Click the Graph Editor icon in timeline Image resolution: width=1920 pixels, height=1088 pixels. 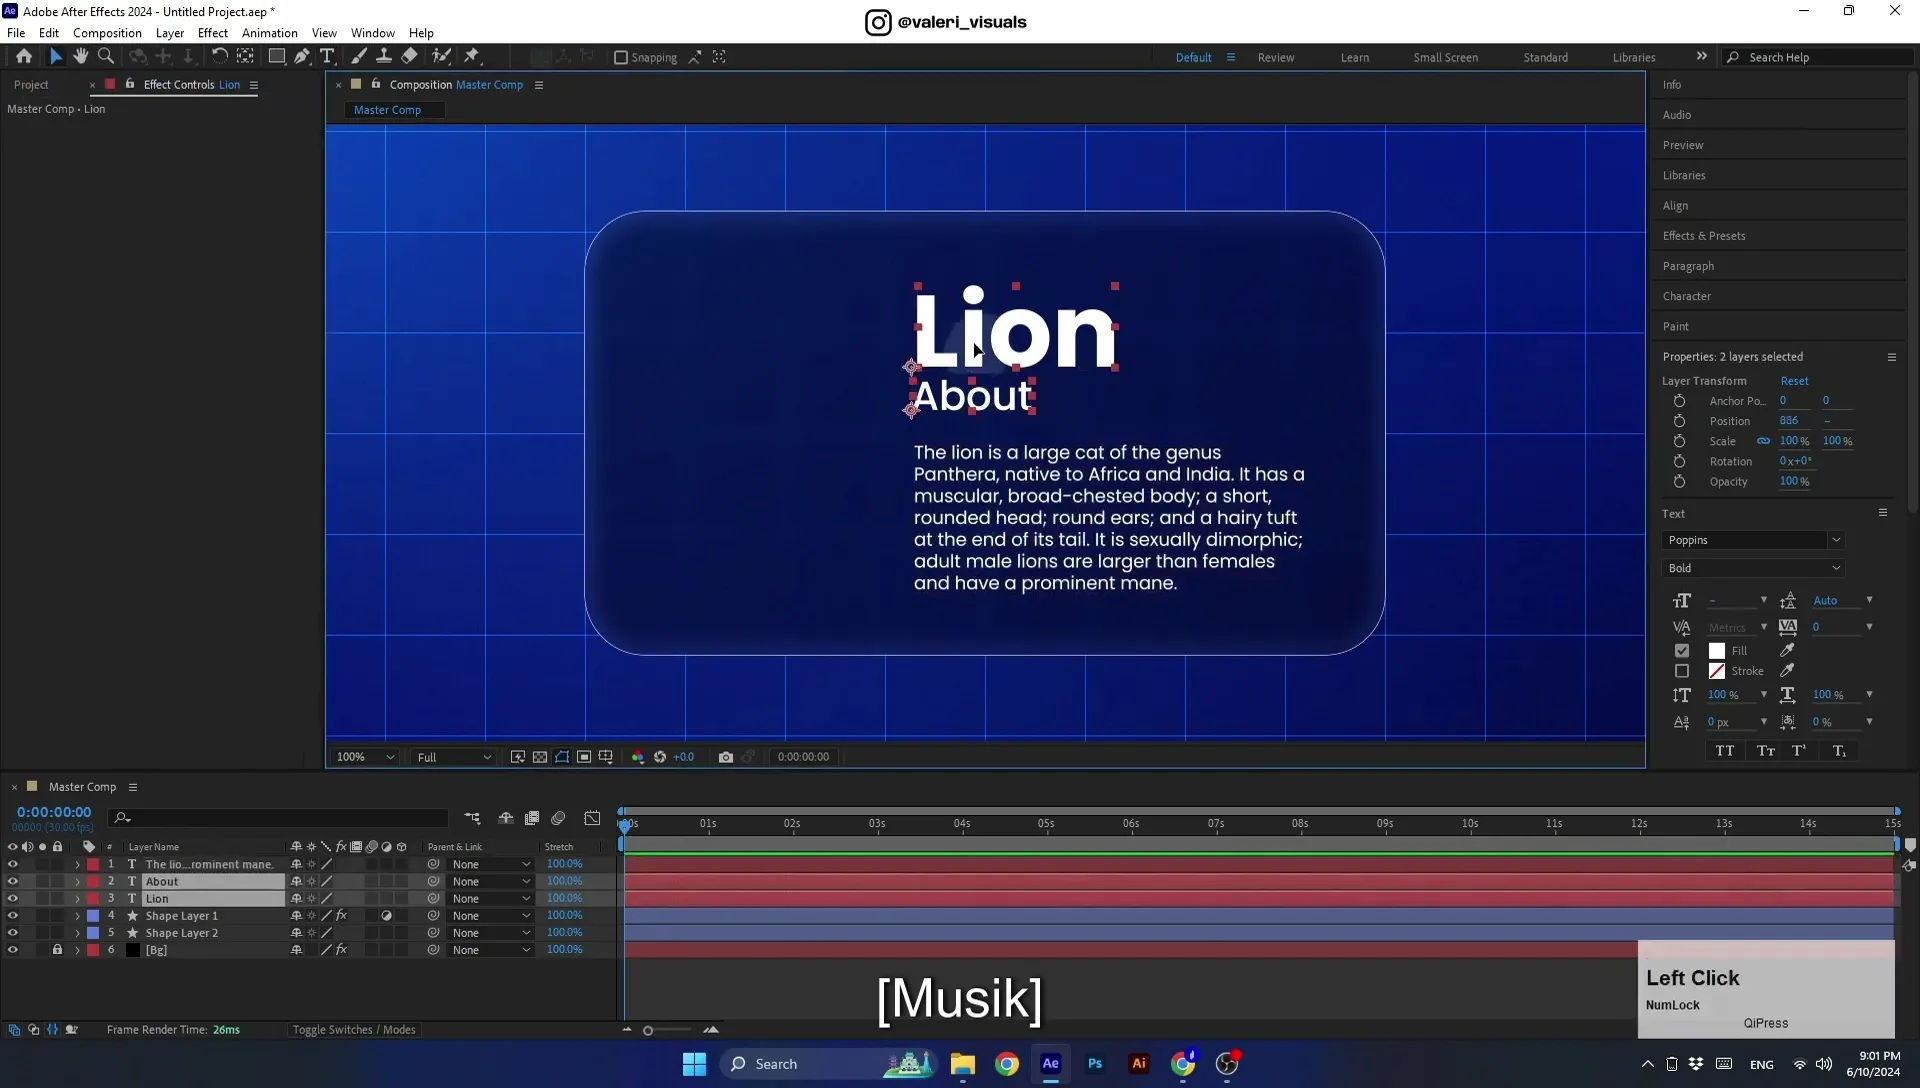[x=592, y=818]
